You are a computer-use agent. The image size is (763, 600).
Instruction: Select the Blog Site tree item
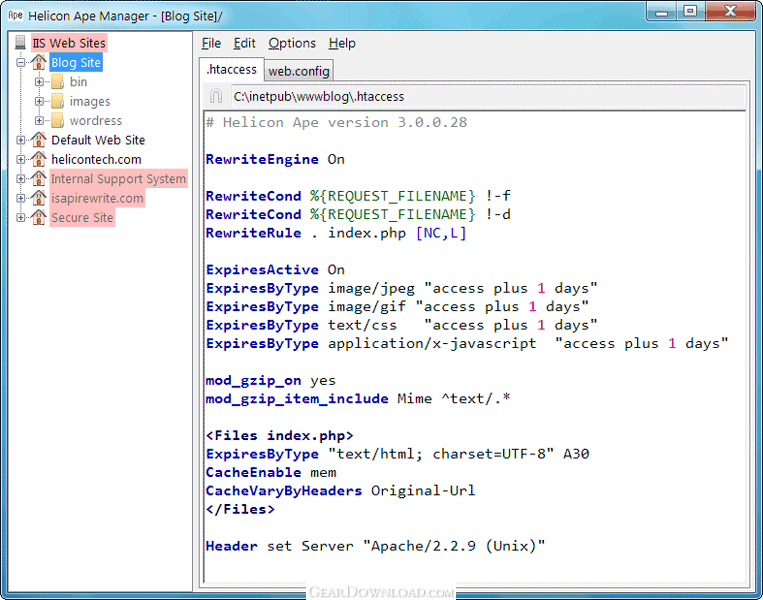coord(76,62)
